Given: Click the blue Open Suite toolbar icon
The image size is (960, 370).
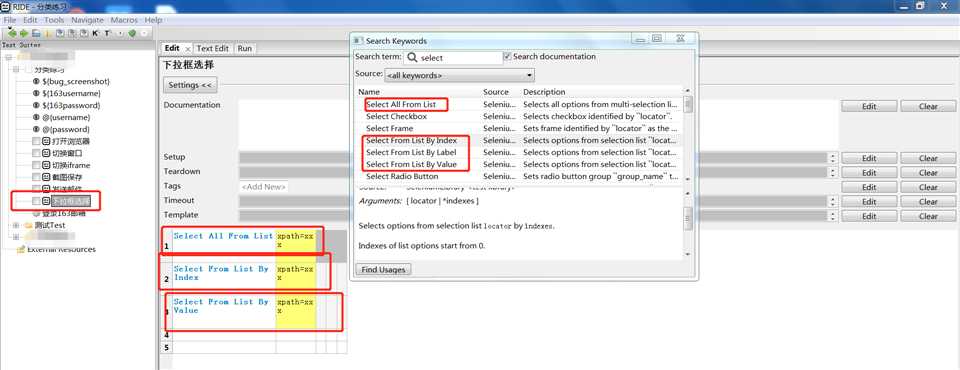Looking at the screenshot, I should (36, 33).
